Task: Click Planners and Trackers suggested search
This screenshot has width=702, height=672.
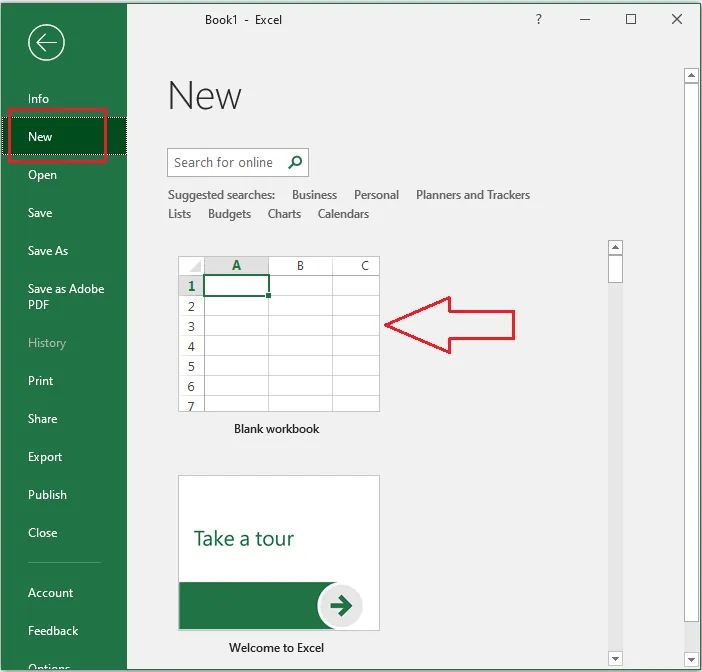Action: click(473, 195)
